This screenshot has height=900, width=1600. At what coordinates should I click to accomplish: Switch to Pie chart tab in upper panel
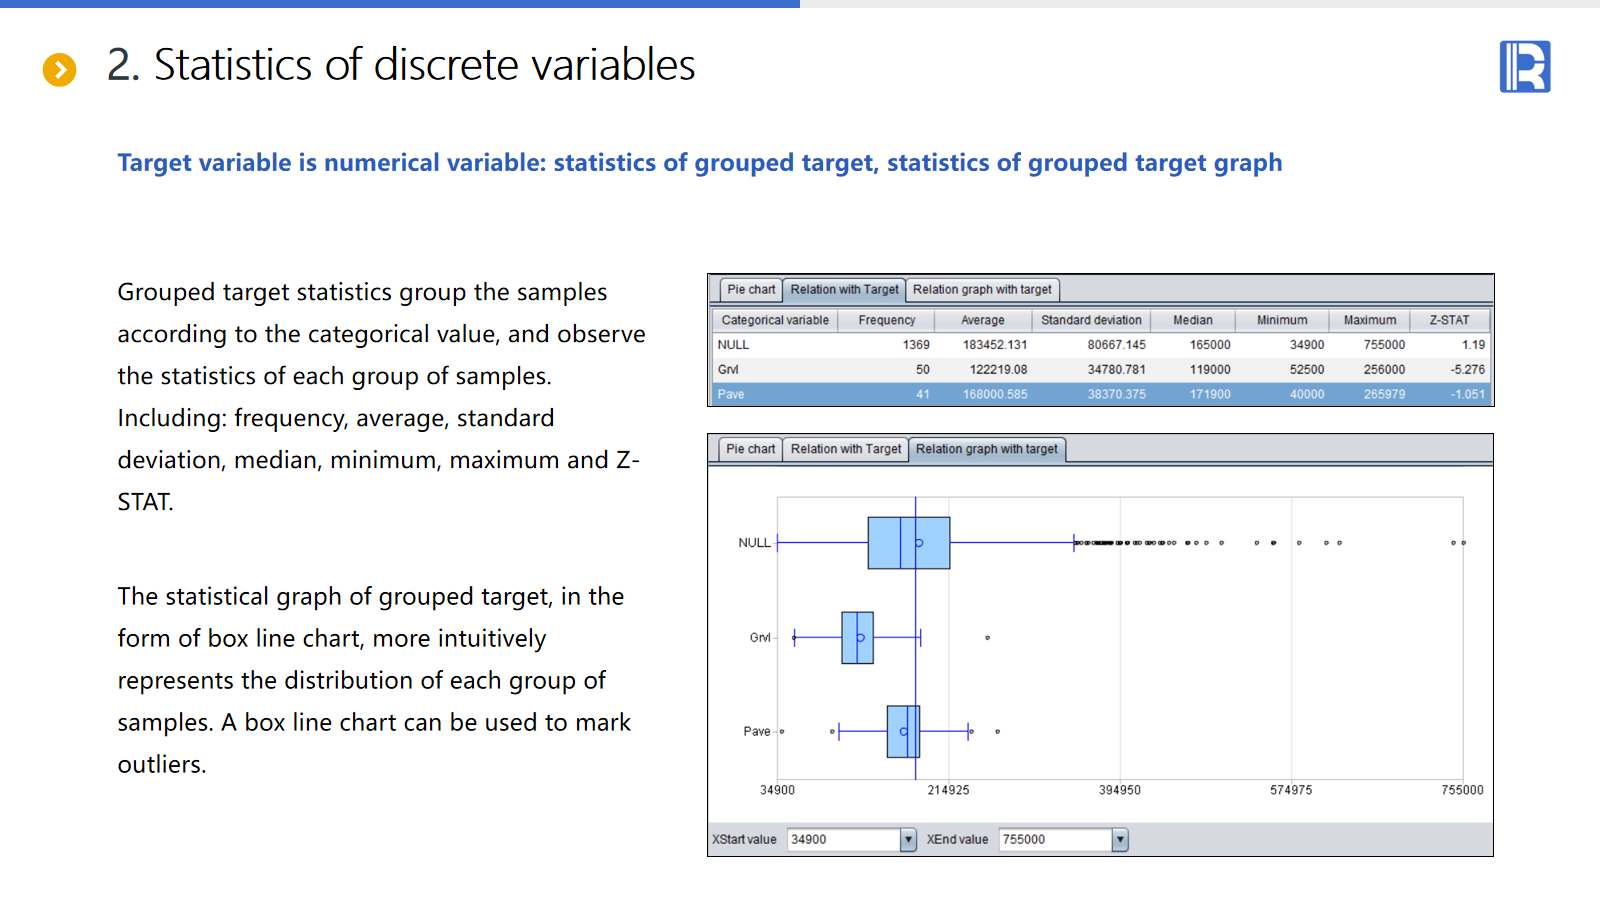[x=751, y=290]
